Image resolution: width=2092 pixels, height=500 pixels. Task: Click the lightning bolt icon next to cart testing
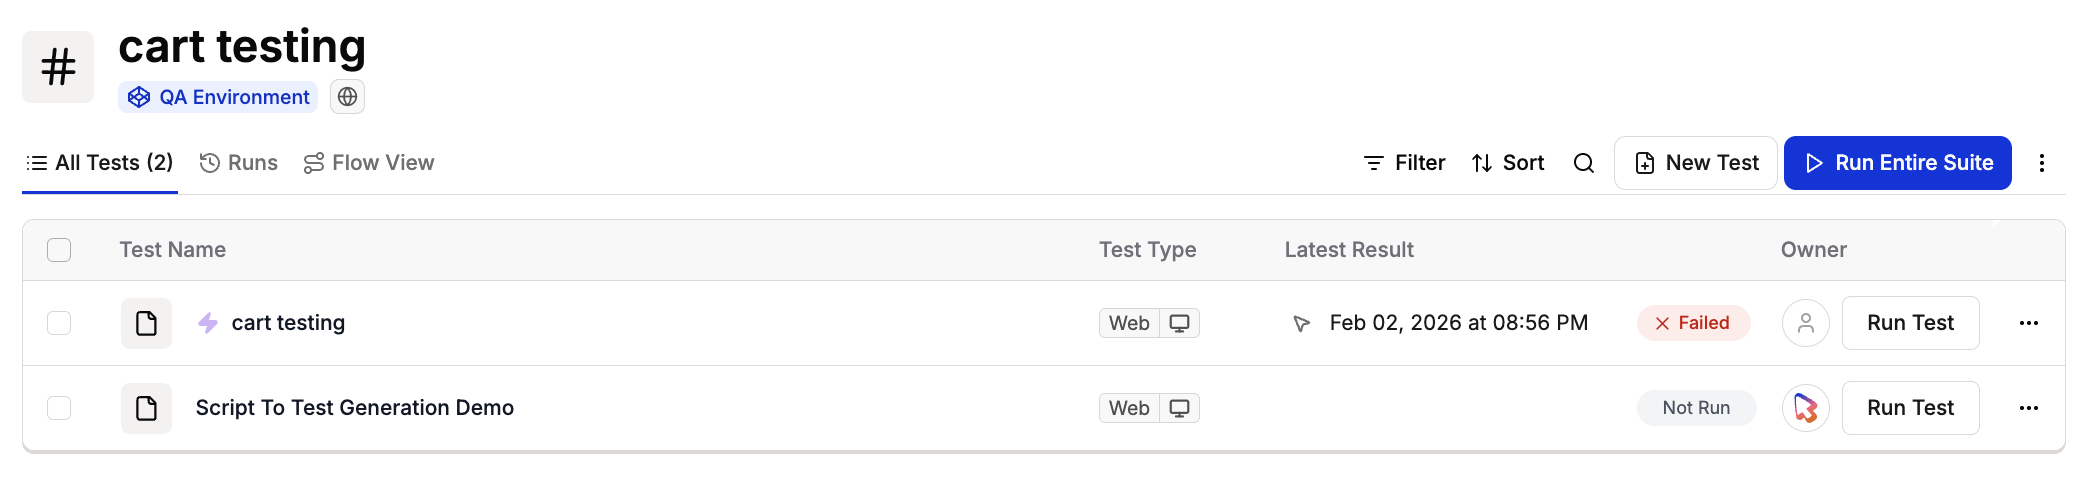coord(208,323)
